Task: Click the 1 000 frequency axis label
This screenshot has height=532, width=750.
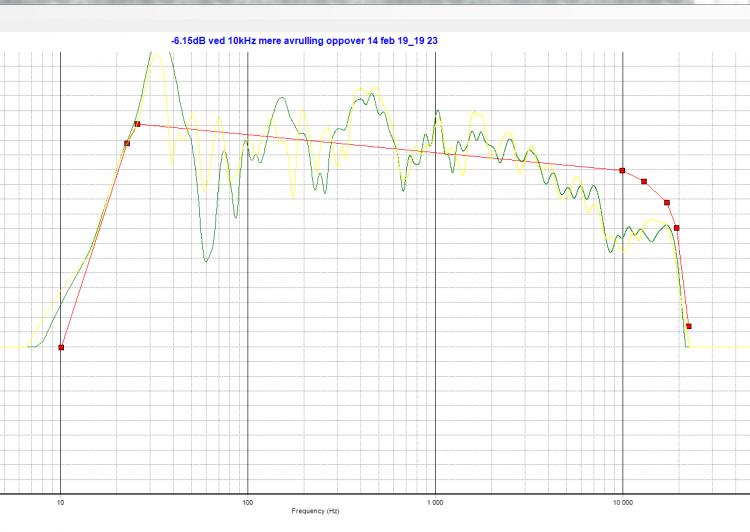Action: click(x=435, y=502)
